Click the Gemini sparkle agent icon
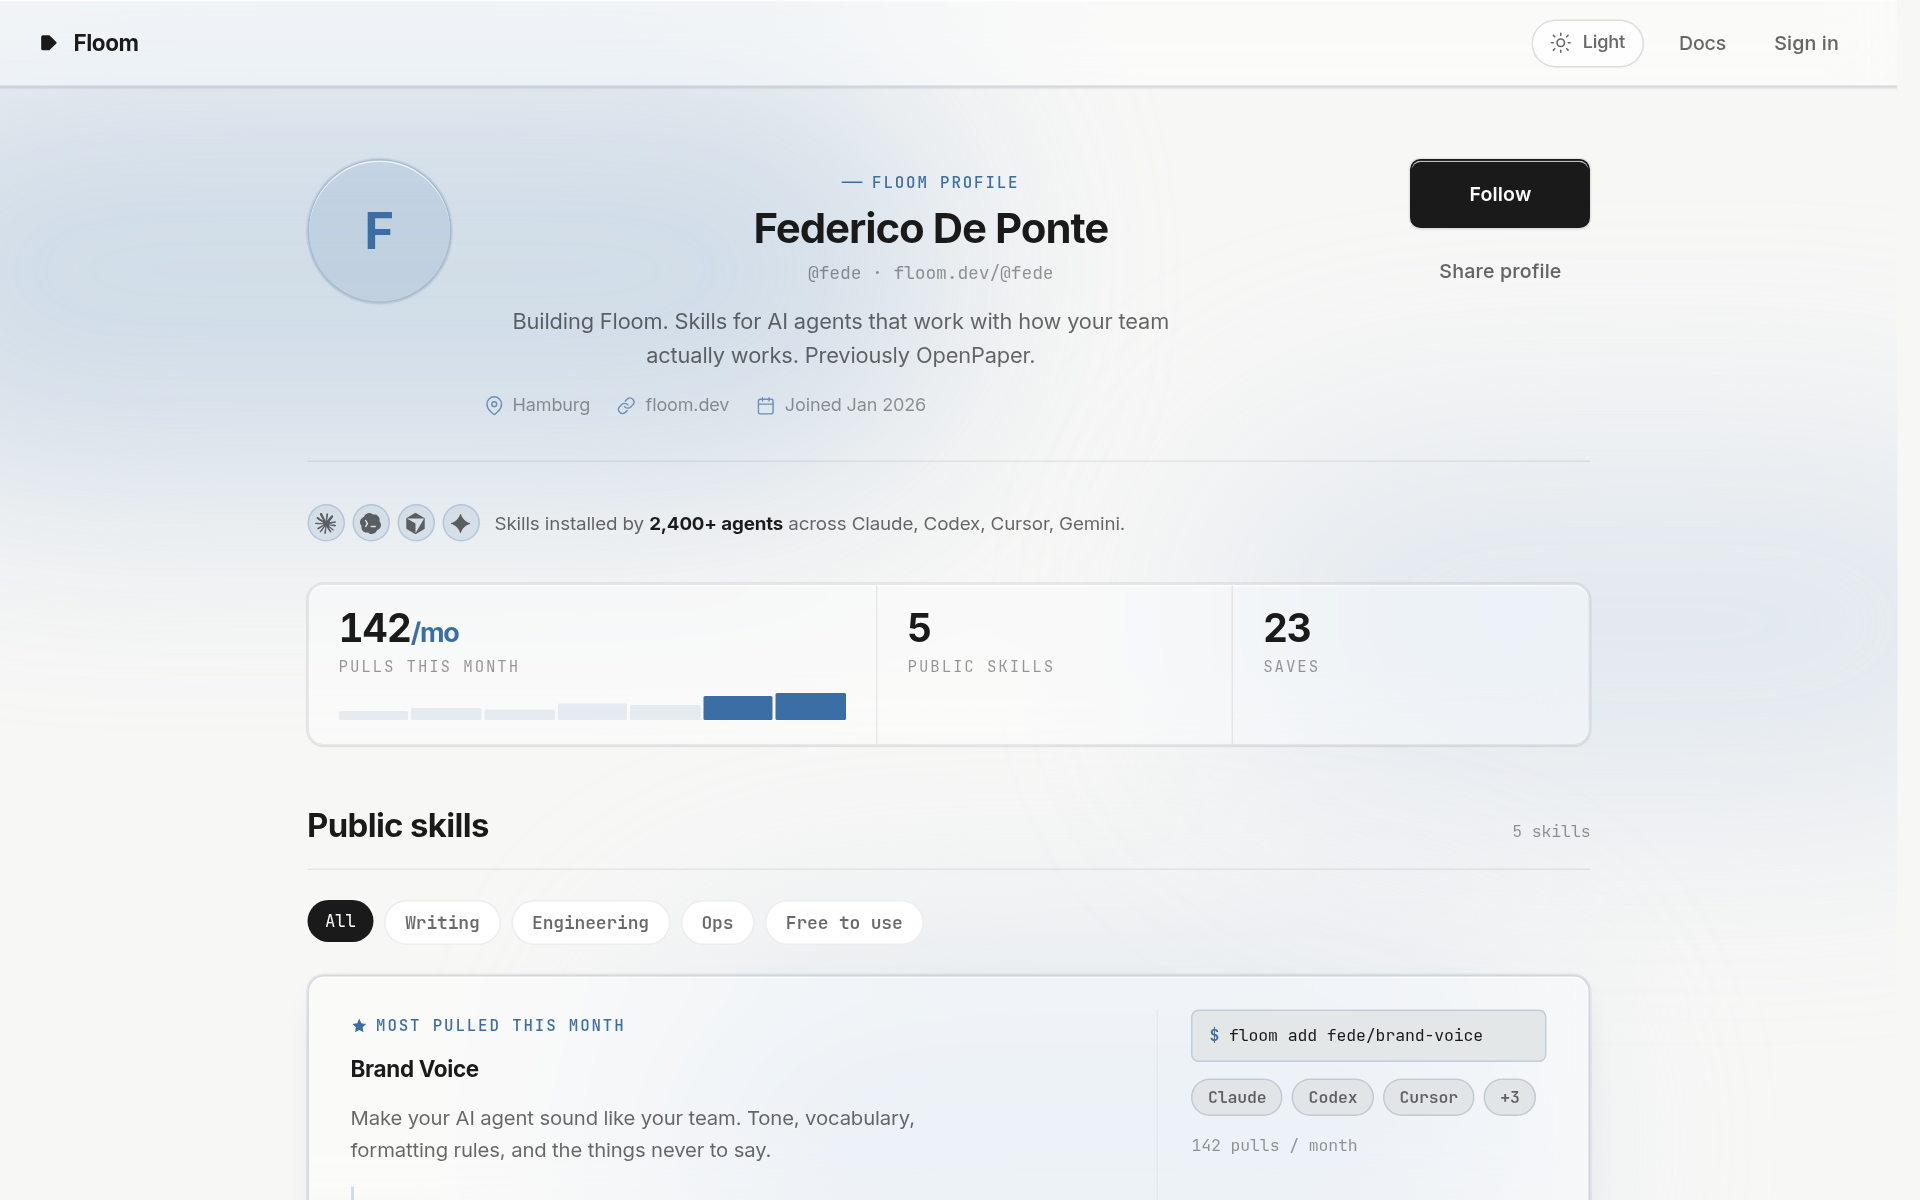The width and height of the screenshot is (1920, 1200). [x=461, y=523]
